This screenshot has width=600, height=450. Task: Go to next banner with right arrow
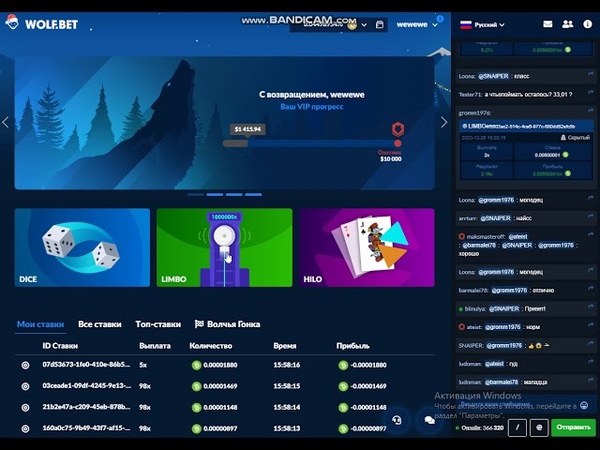[444, 122]
